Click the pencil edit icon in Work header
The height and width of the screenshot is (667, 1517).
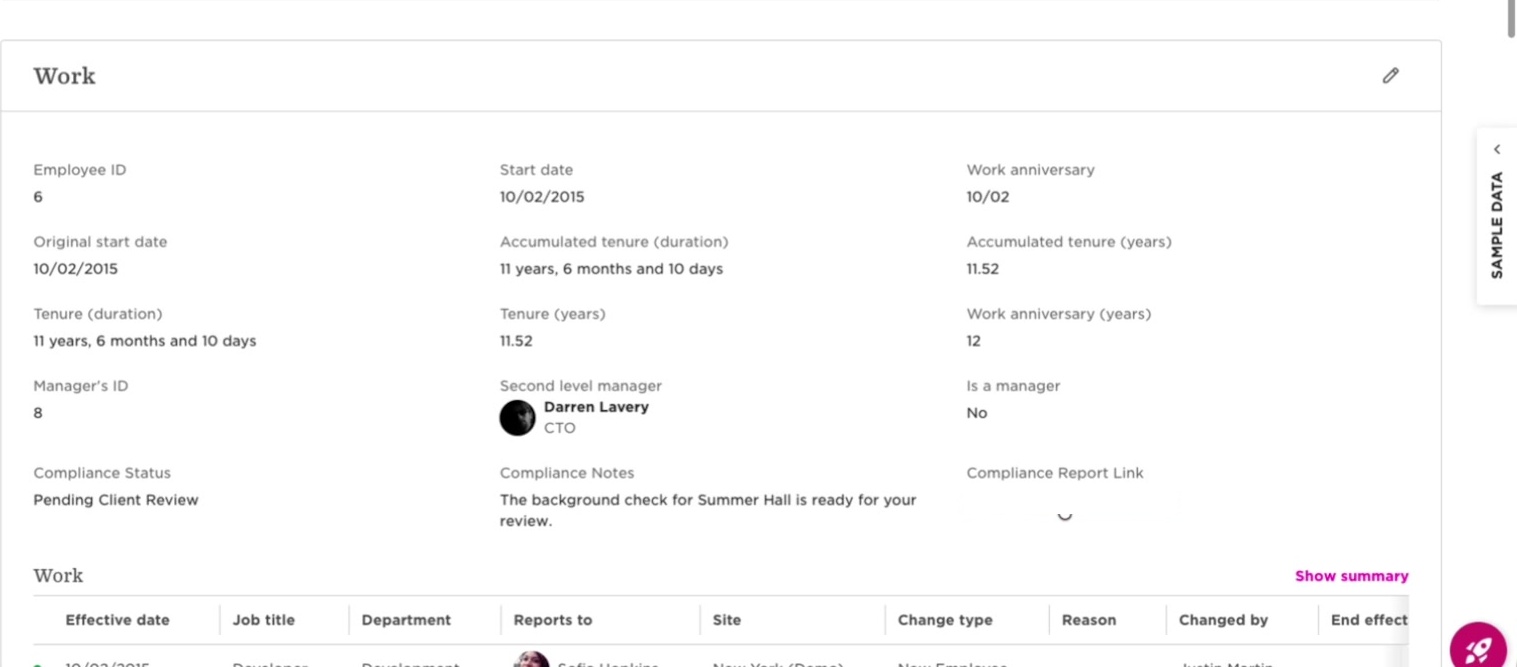point(1390,76)
